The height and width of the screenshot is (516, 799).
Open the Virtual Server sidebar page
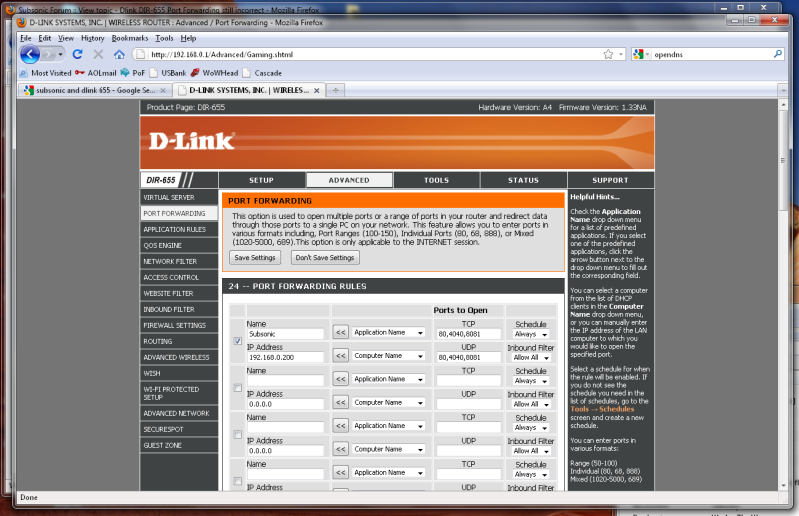pos(179,197)
